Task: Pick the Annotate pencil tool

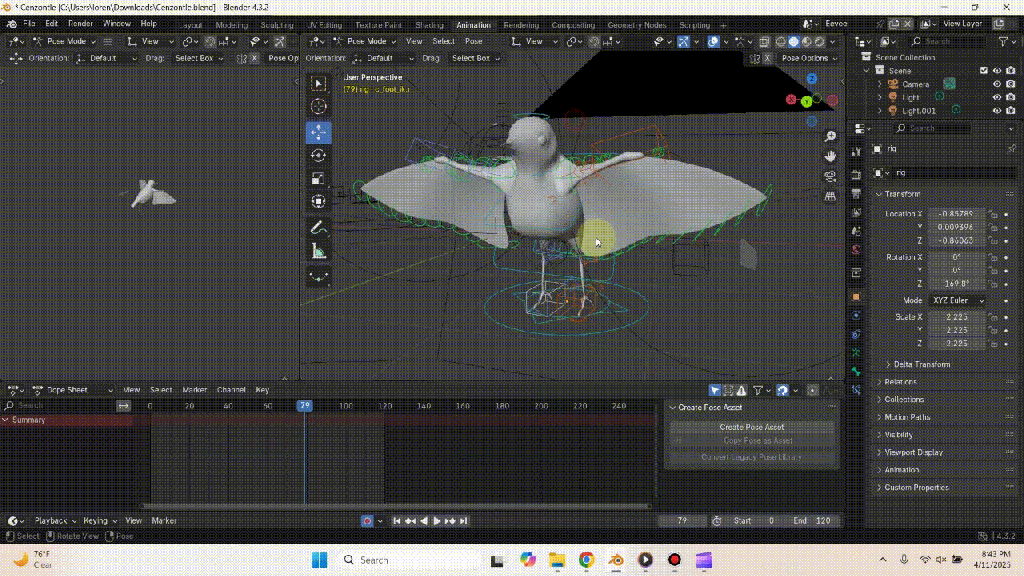Action: click(x=319, y=227)
